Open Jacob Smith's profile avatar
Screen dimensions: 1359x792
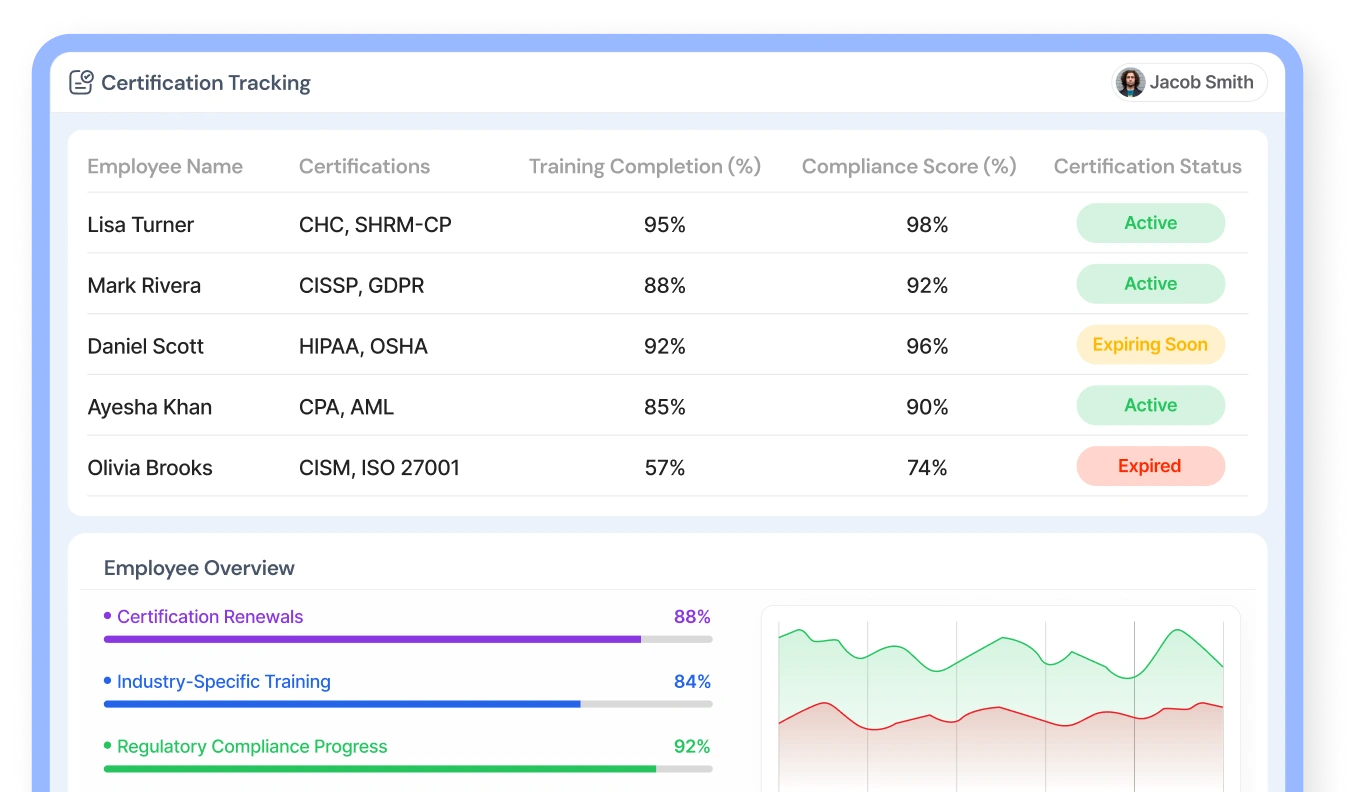point(1131,82)
